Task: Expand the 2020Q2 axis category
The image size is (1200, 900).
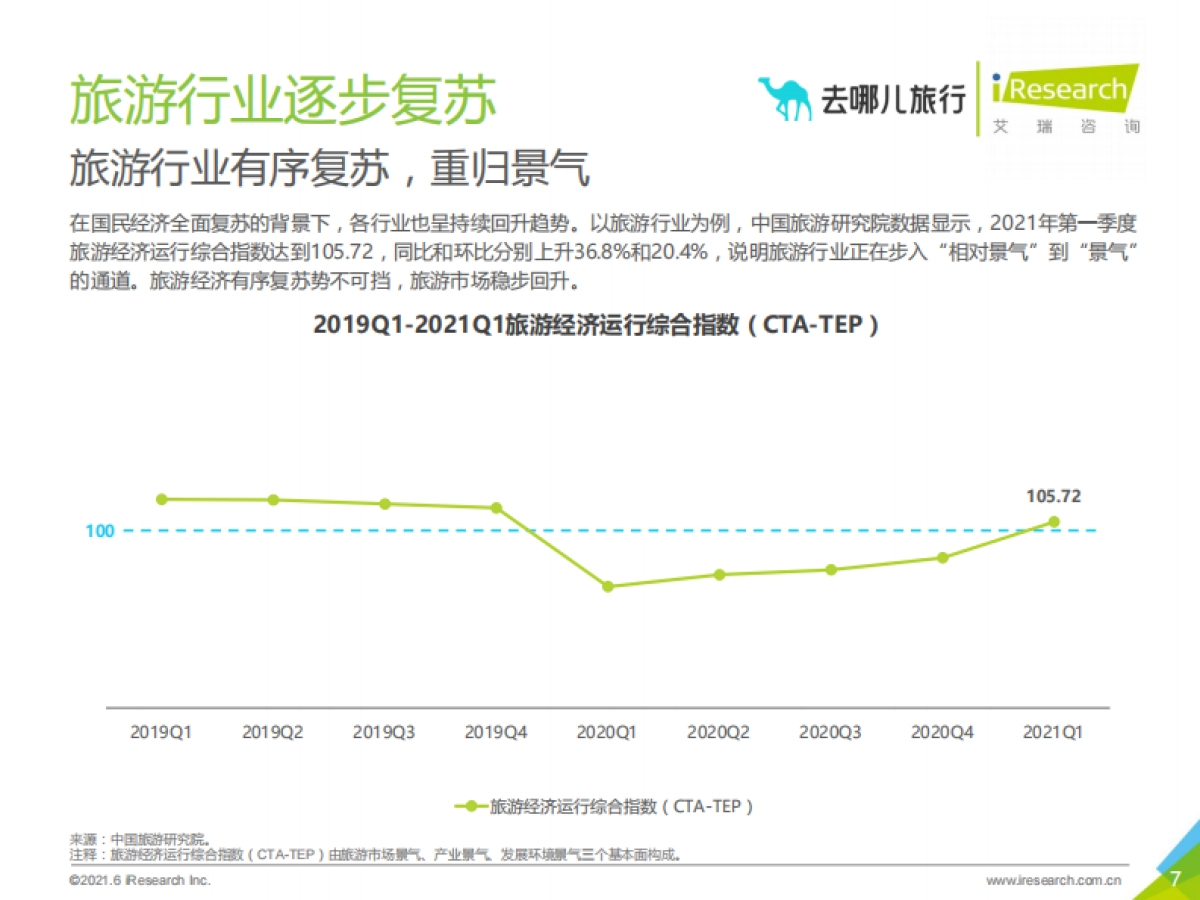Action: [x=718, y=732]
